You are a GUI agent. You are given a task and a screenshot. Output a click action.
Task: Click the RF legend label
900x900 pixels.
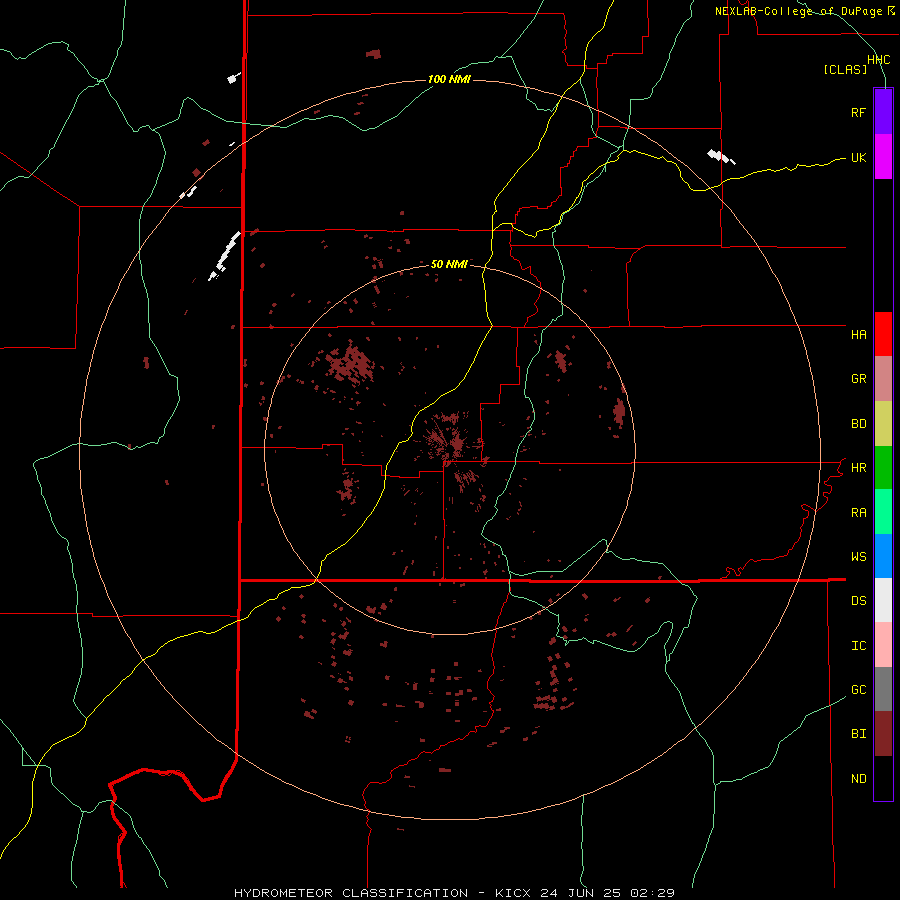coord(858,113)
